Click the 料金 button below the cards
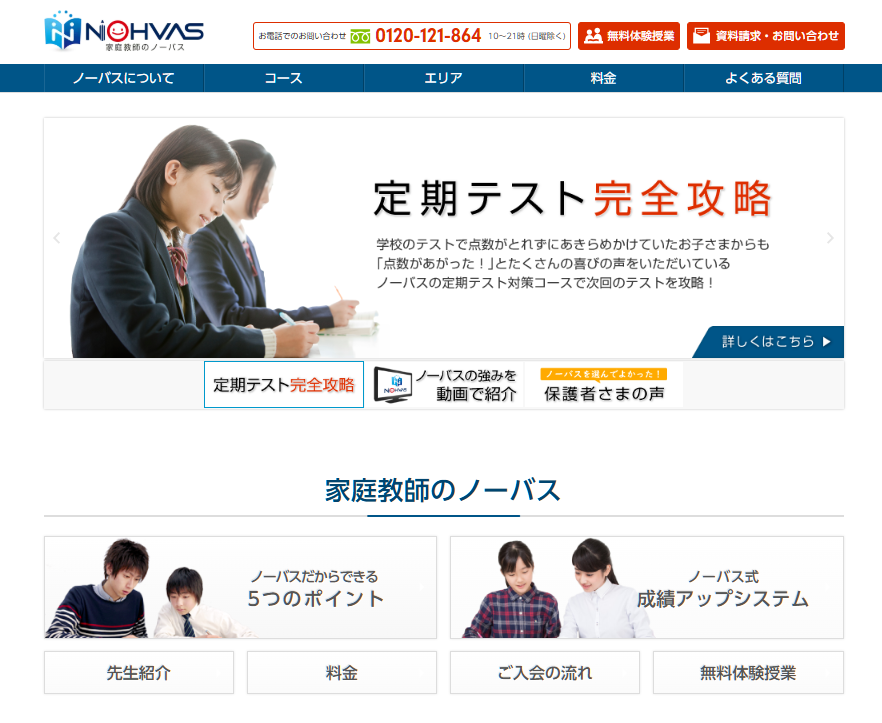The height and width of the screenshot is (723, 882). pyautogui.click(x=342, y=672)
